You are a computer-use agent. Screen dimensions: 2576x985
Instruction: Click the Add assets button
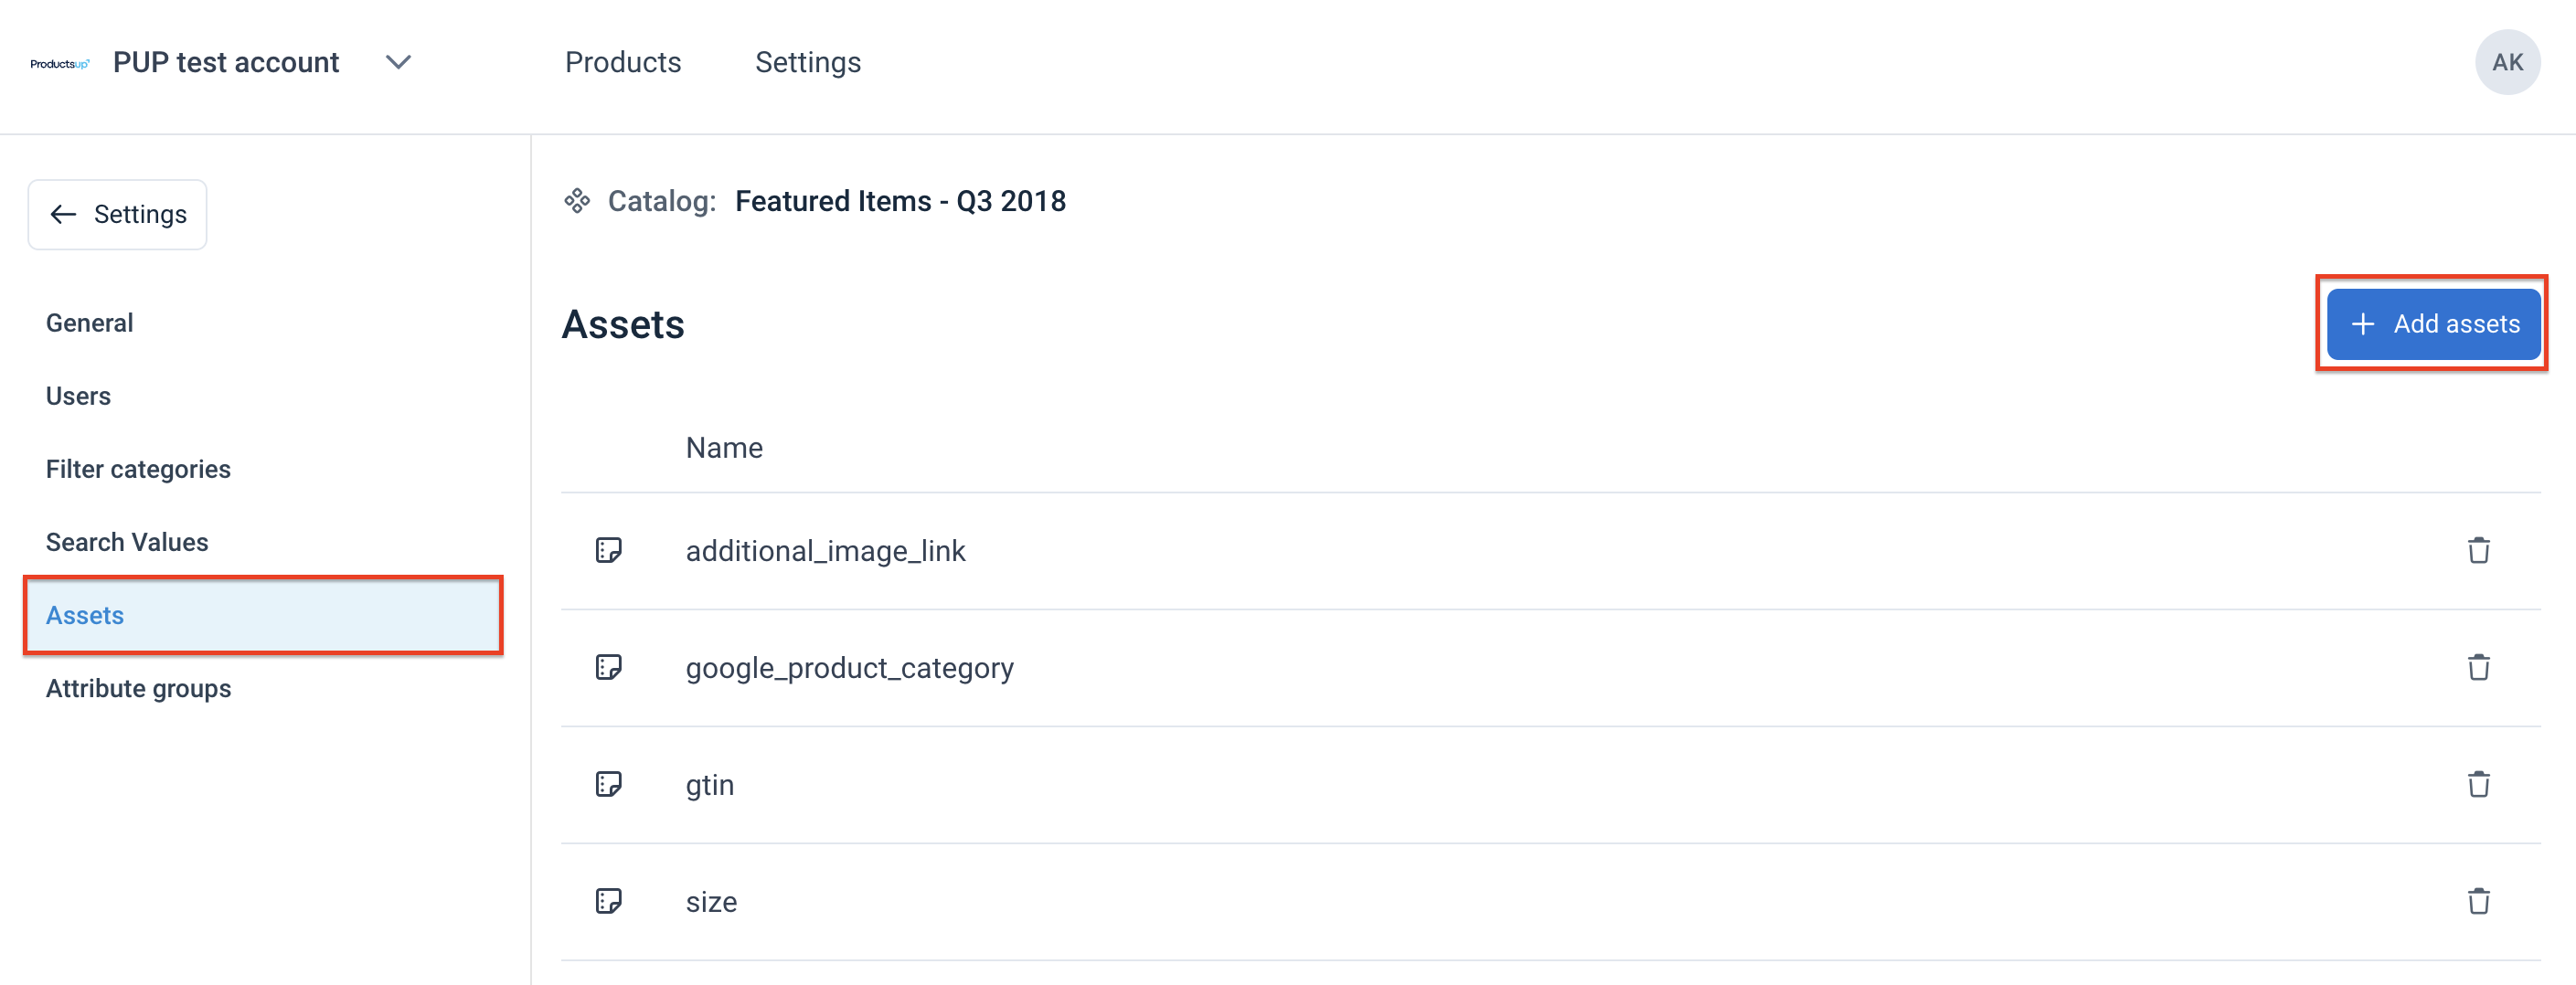tap(2433, 323)
